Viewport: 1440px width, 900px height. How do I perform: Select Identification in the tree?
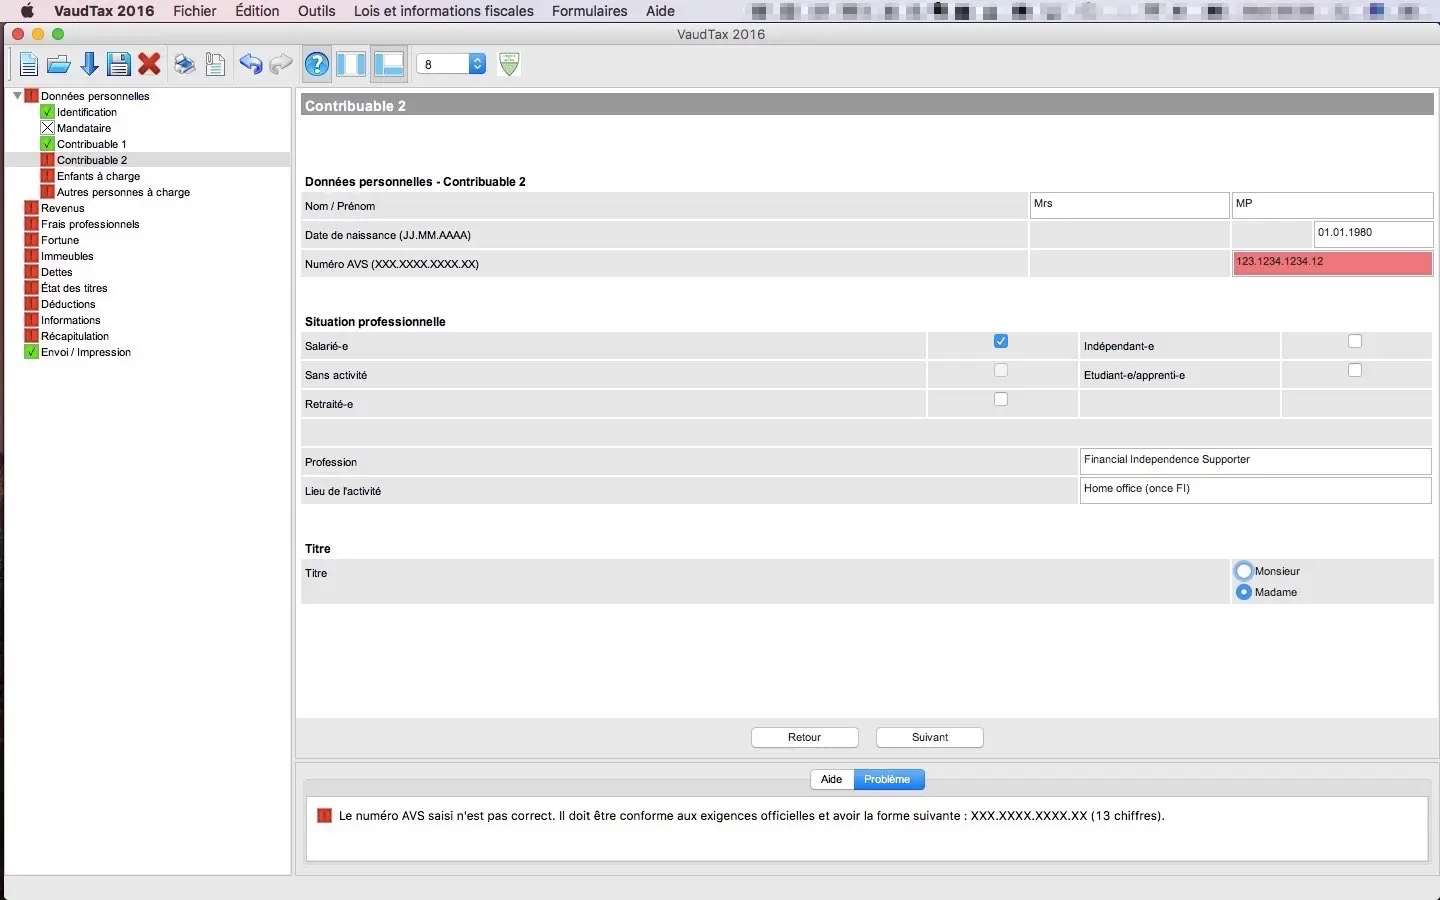[x=87, y=112]
